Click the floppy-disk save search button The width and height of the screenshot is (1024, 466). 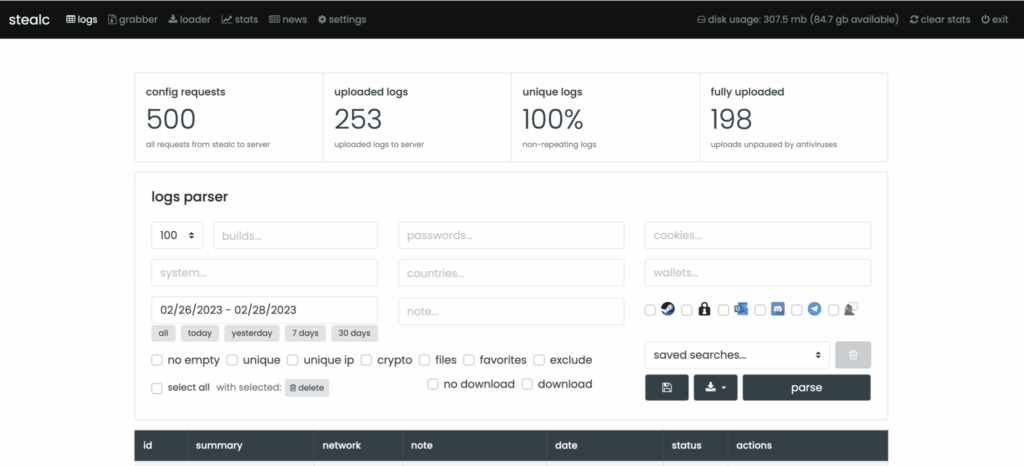(x=667, y=388)
